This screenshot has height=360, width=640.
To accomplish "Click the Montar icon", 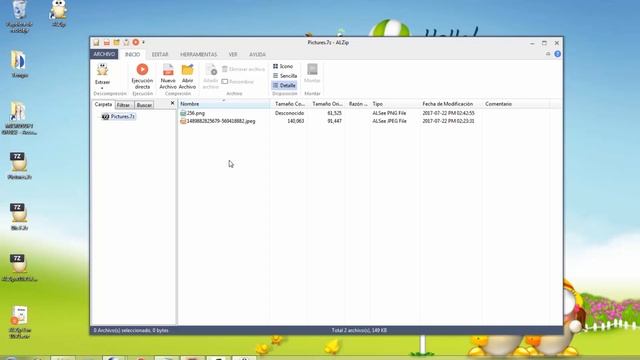I will [x=312, y=69].
